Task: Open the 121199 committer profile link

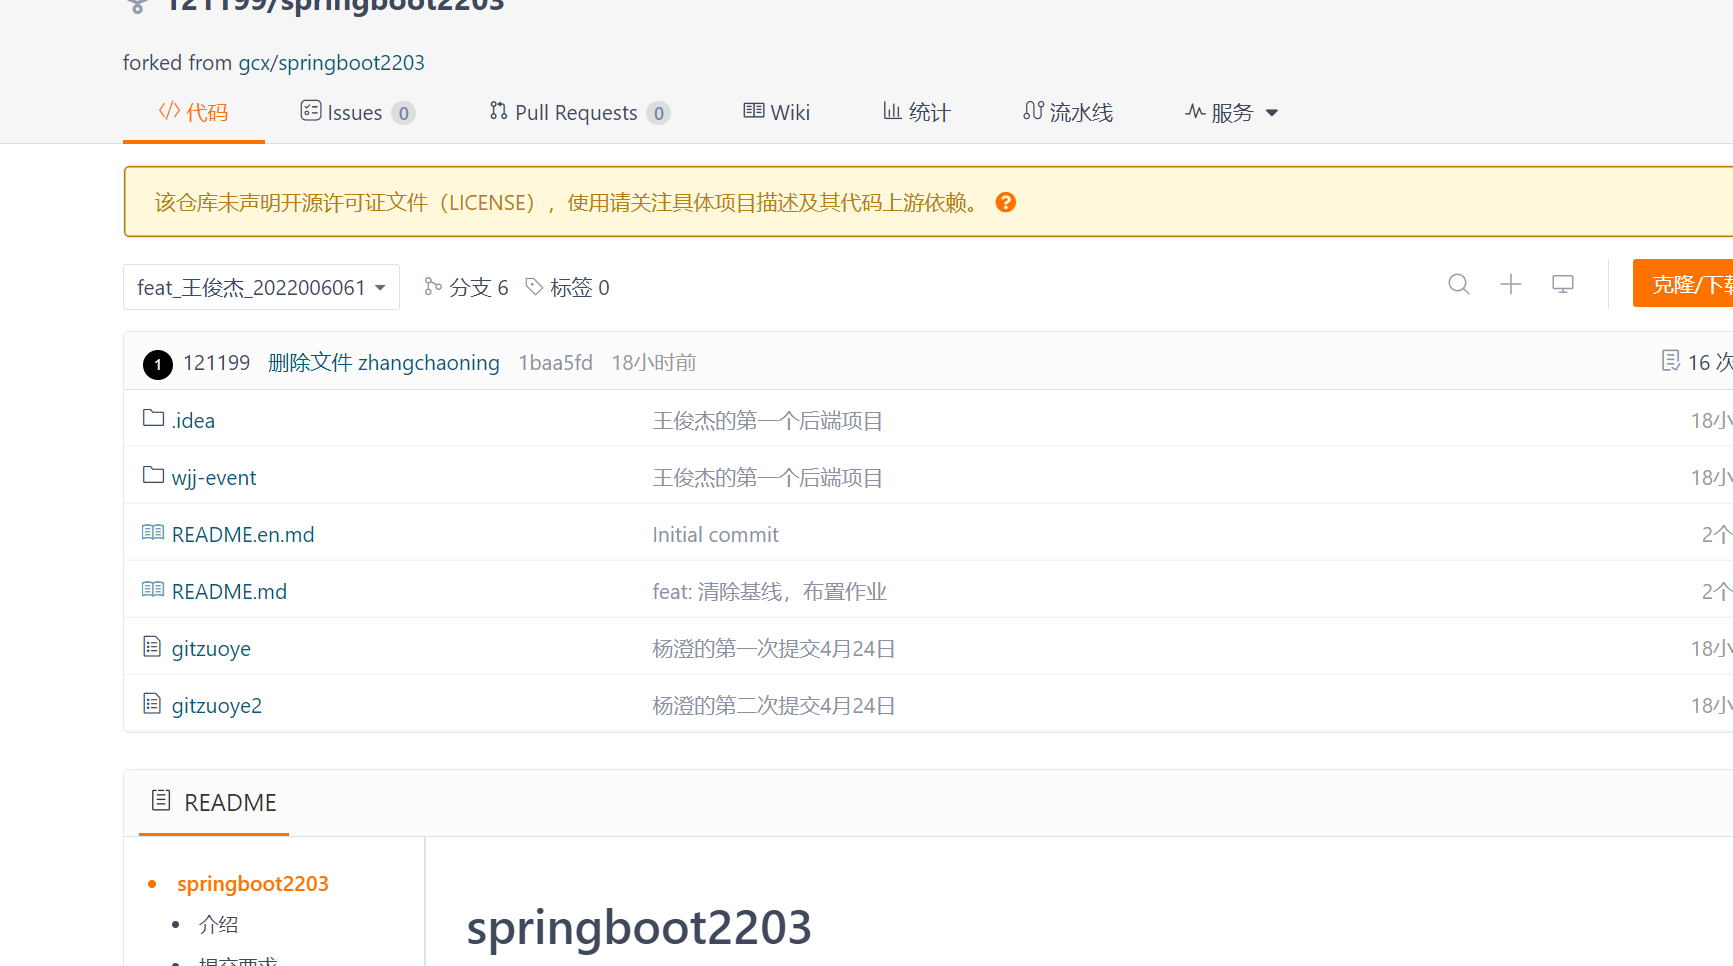Action: (217, 362)
